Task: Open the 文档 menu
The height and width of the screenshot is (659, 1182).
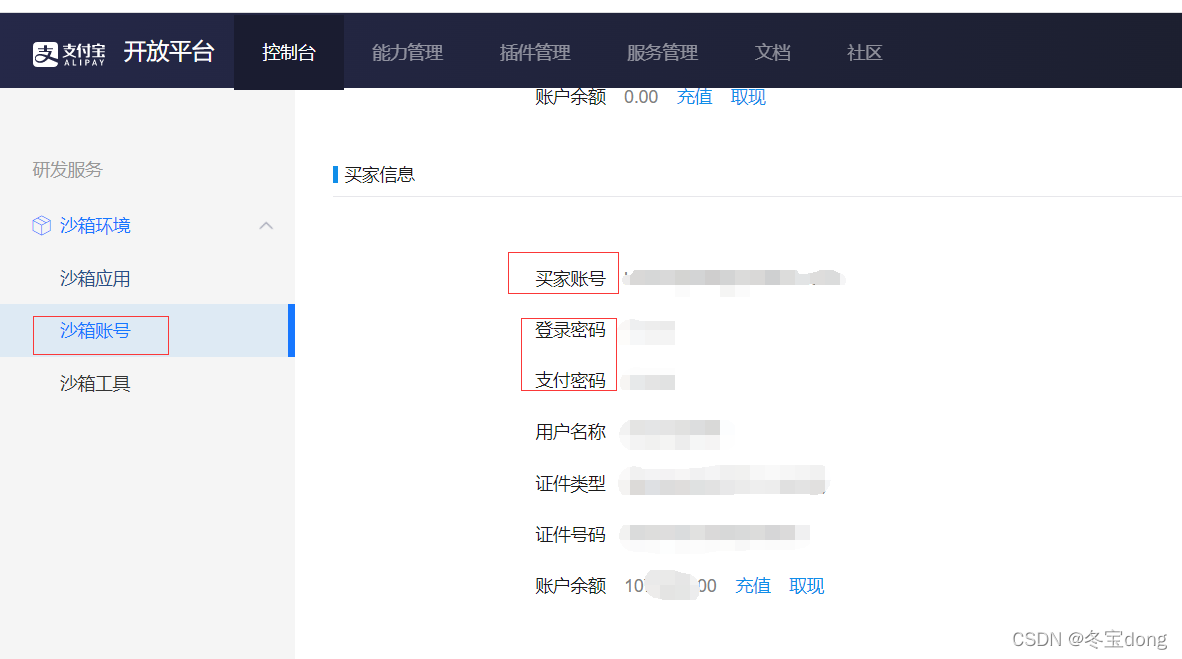Action: 773,53
